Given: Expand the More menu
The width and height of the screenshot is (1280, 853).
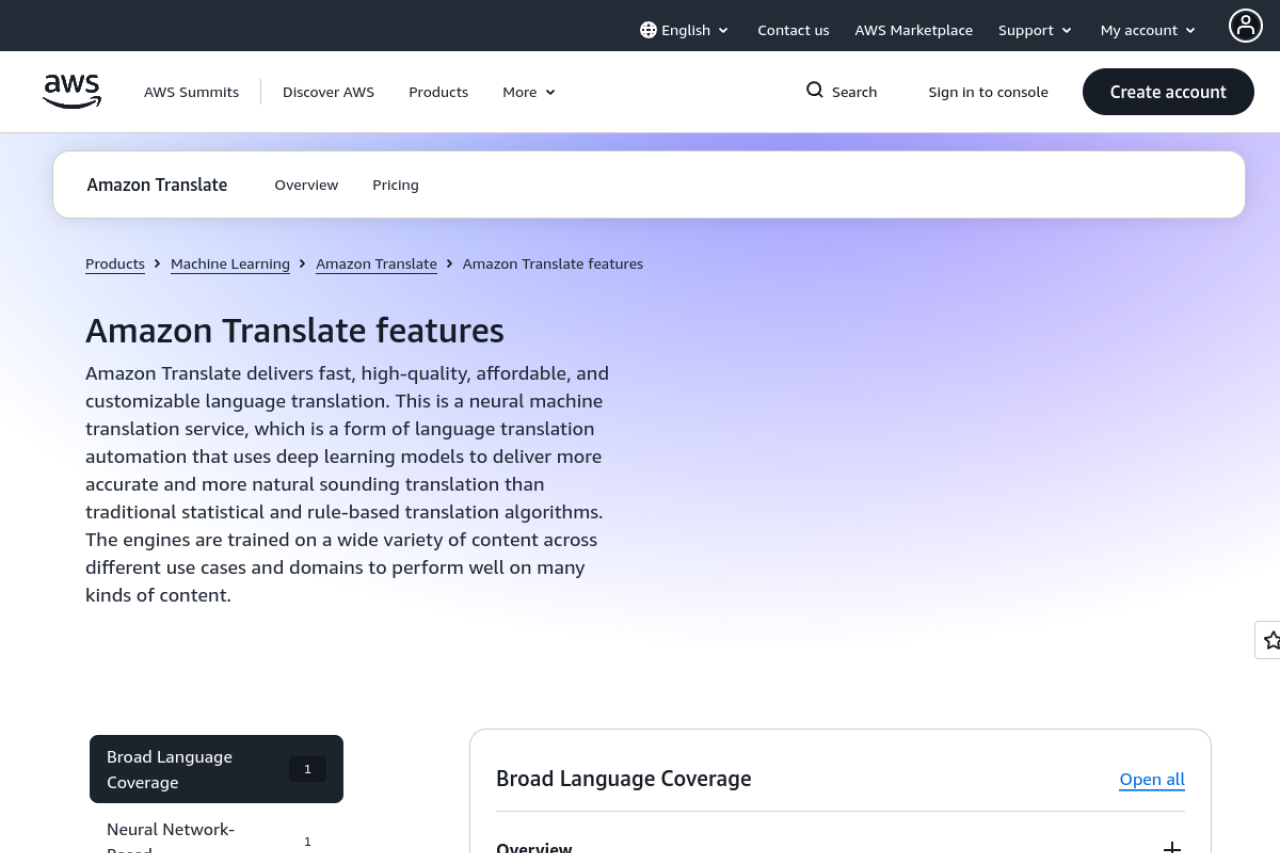Looking at the screenshot, I should pyautogui.click(x=528, y=92).
